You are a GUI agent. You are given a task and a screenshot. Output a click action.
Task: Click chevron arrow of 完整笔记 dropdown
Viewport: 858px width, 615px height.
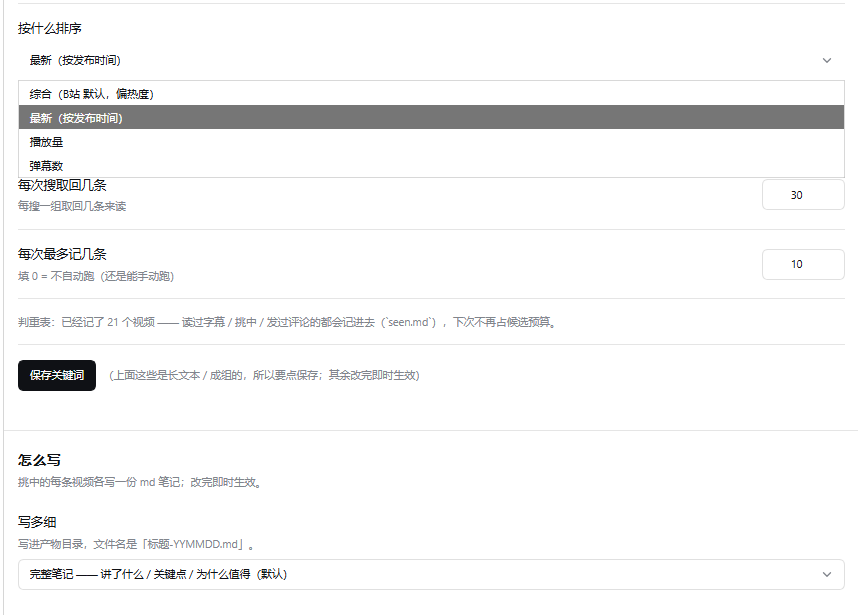click(827, 575)
